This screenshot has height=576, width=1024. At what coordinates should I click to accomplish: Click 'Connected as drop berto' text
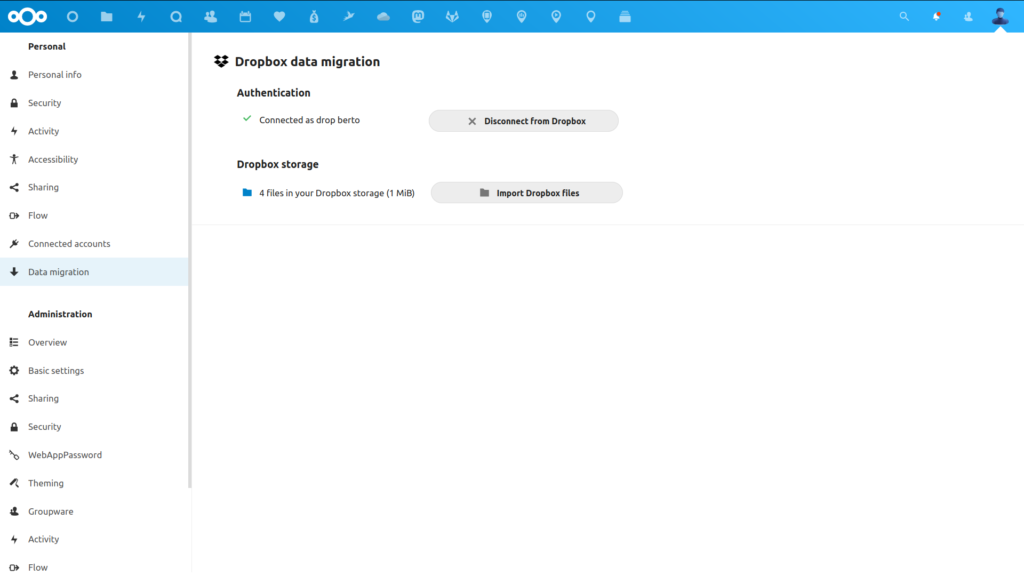[310, 120]
